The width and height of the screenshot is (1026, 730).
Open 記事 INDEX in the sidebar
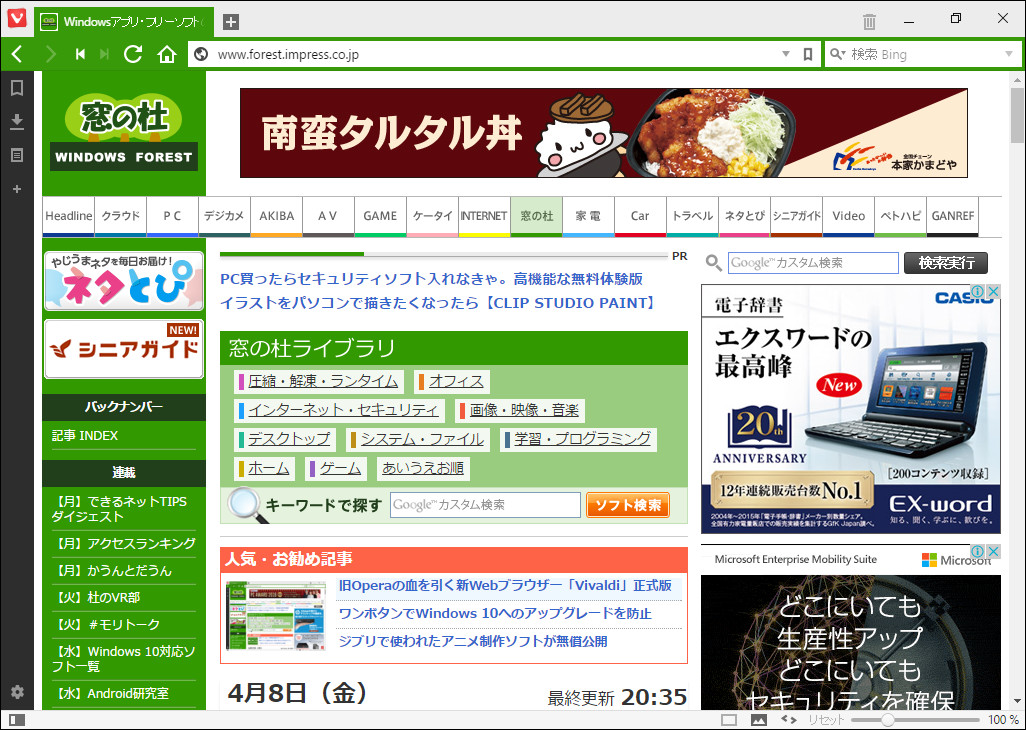coord(85,436)
